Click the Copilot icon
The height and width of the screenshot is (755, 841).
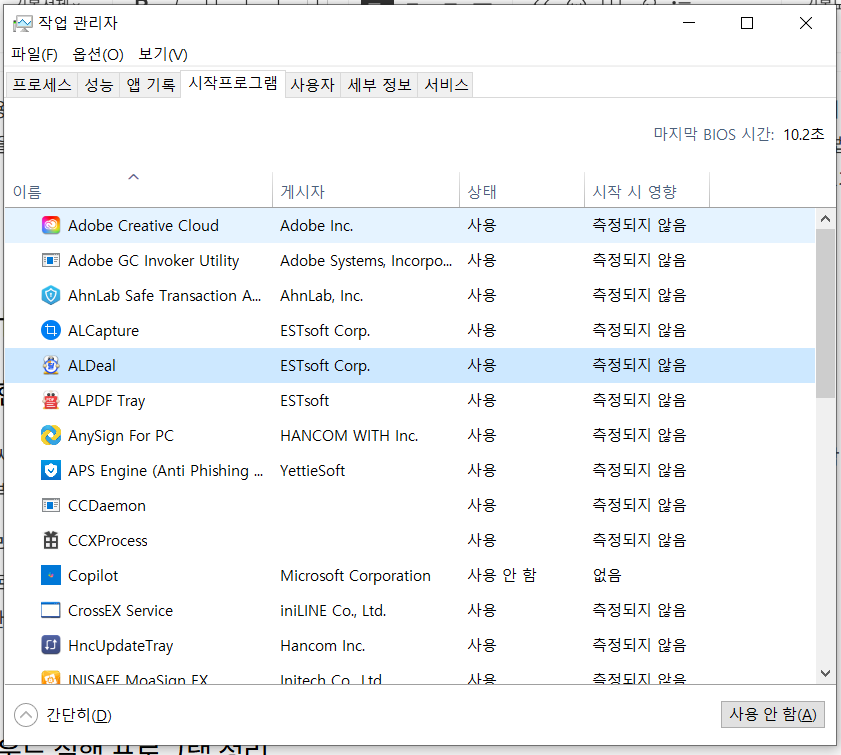coord(51,575)
